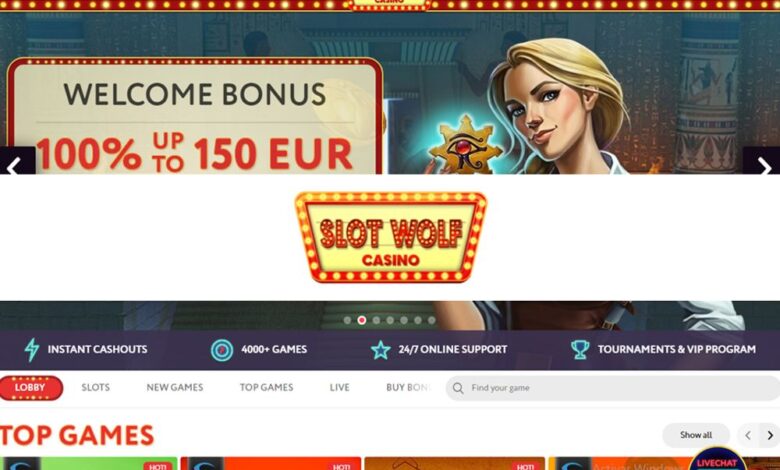Switch to the Live tab
Viewport: 780px width, 470px height.
coord(339,387)
